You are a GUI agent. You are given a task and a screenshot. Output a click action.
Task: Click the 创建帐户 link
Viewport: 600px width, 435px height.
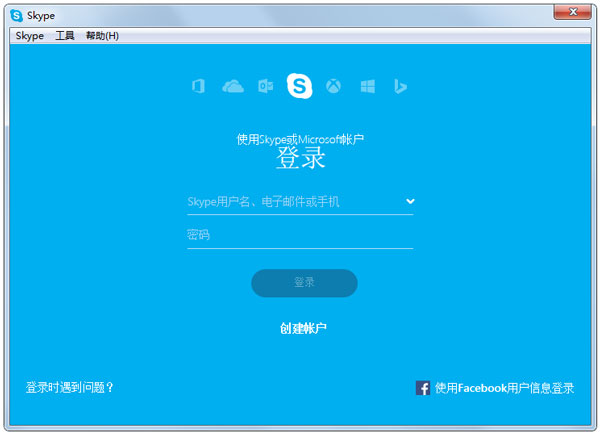point(303,328)
